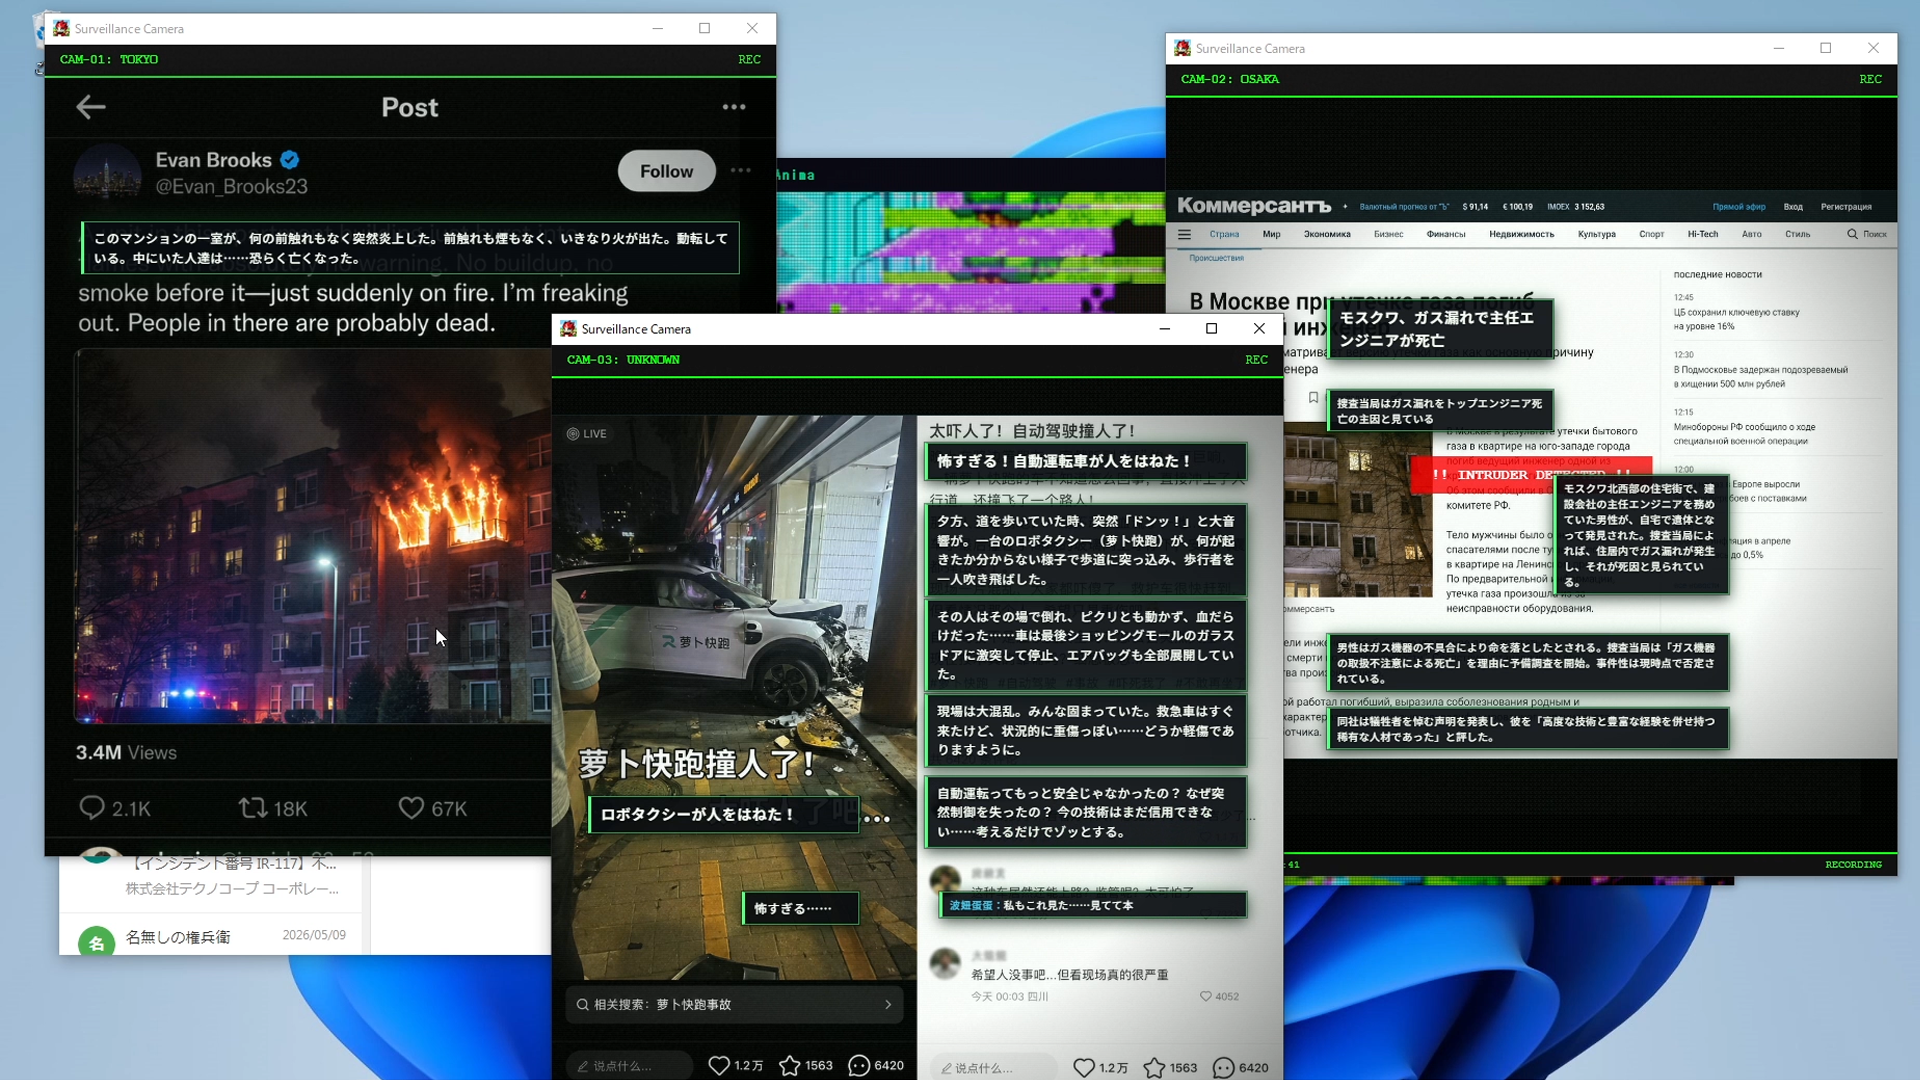
Task: Click the CAM-02: OSAKA label
Action: [x=1230, y=80]
